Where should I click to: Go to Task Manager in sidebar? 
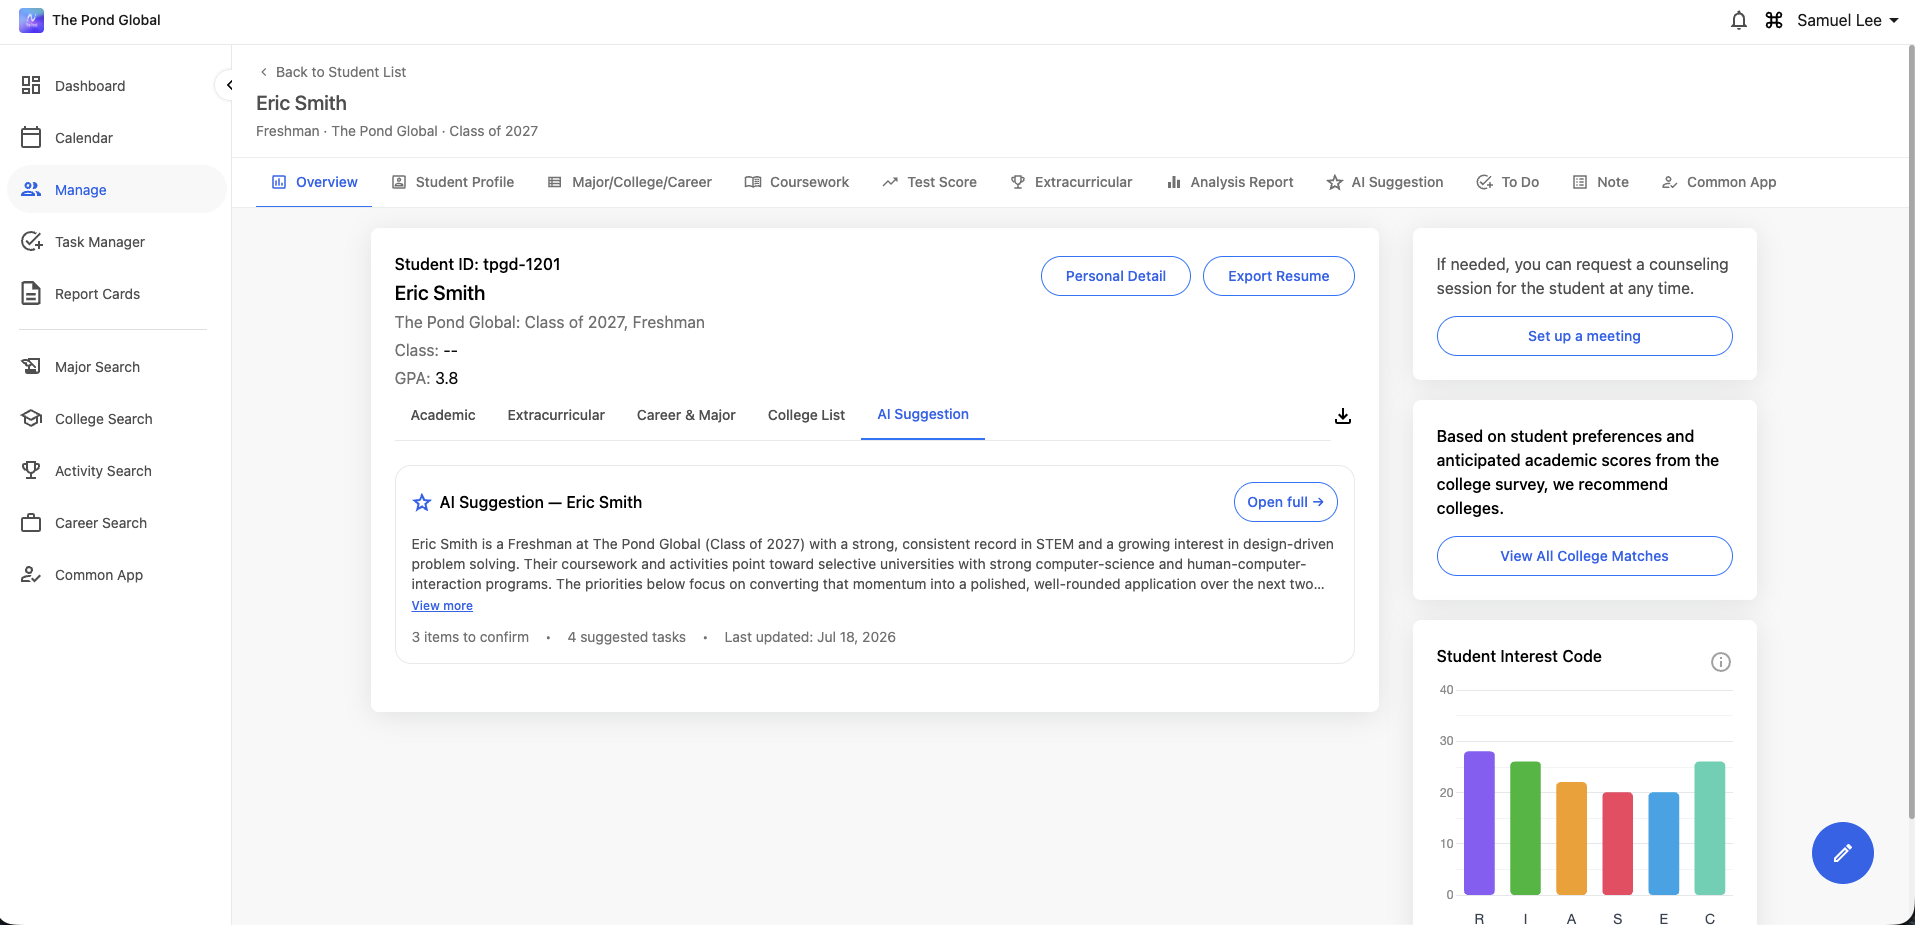coord(117,242)
